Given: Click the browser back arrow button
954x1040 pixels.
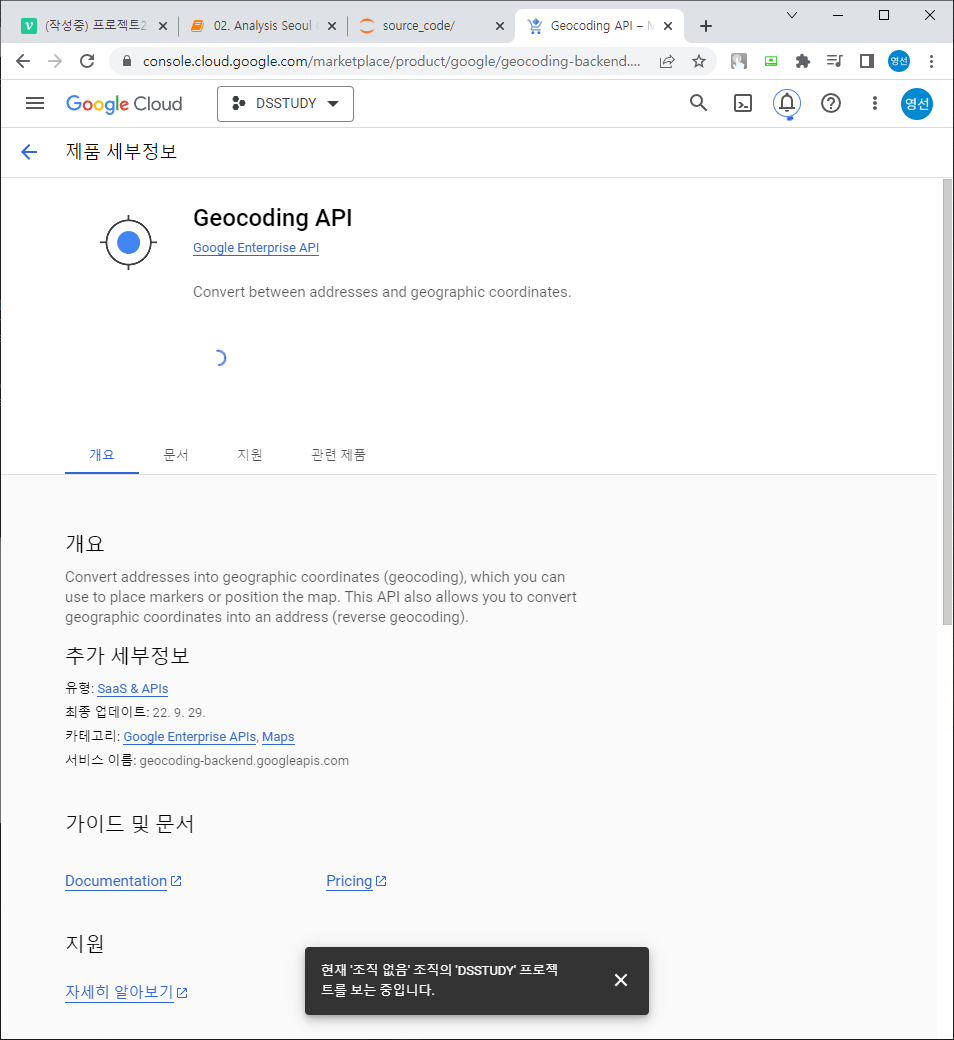Looking at the screenshot, I should (23, 61).
